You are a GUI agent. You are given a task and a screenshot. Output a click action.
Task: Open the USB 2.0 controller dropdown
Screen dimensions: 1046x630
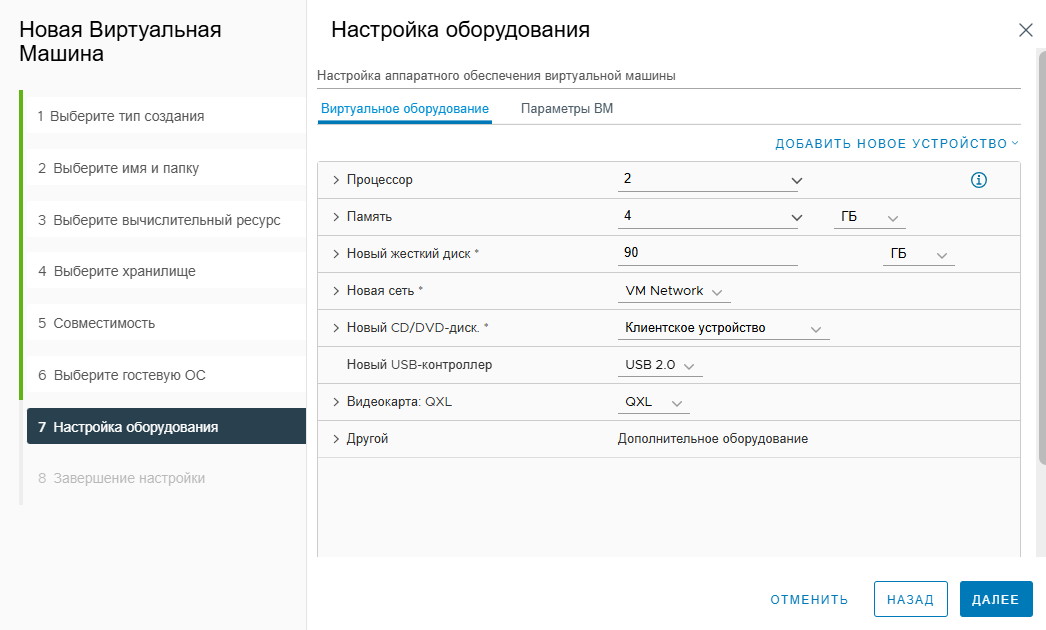click(660, 365)
